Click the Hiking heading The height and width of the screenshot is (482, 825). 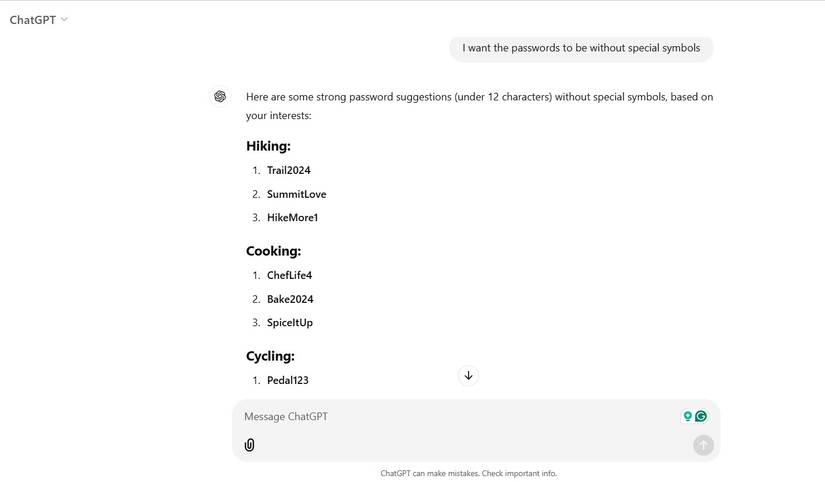click(268, 146)
